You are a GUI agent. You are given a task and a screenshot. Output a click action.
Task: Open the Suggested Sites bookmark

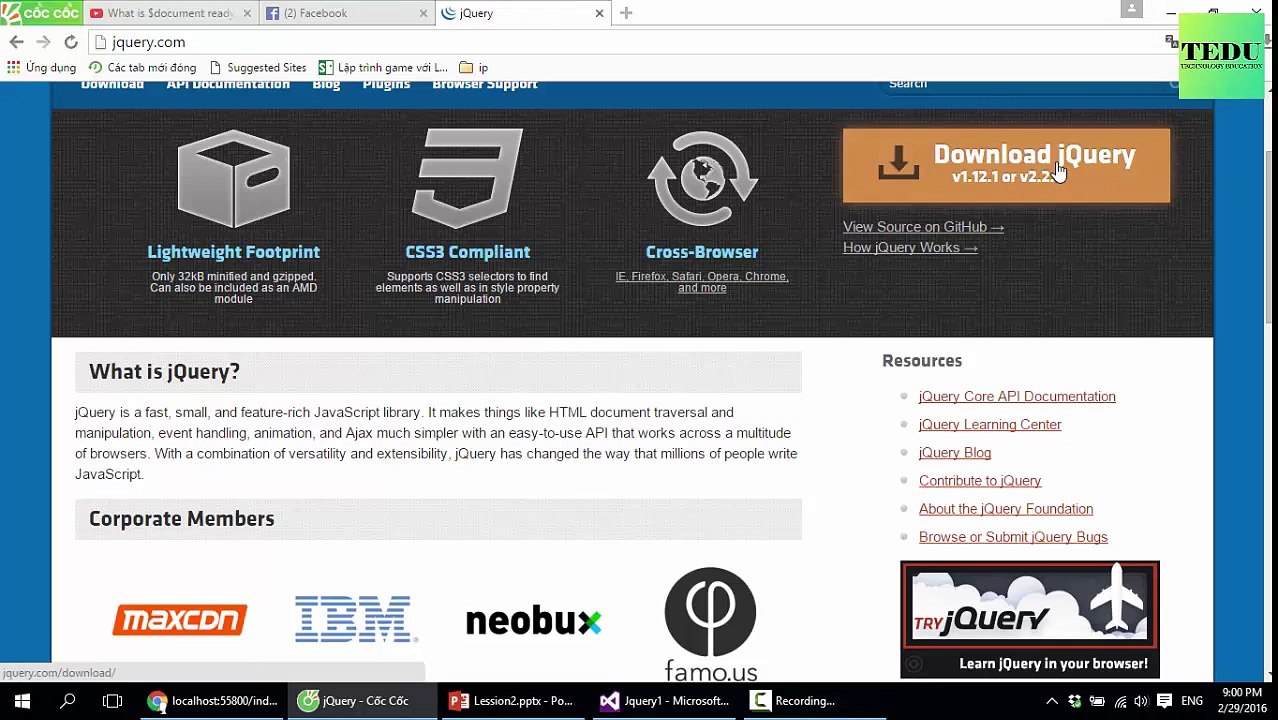point(257,67)
